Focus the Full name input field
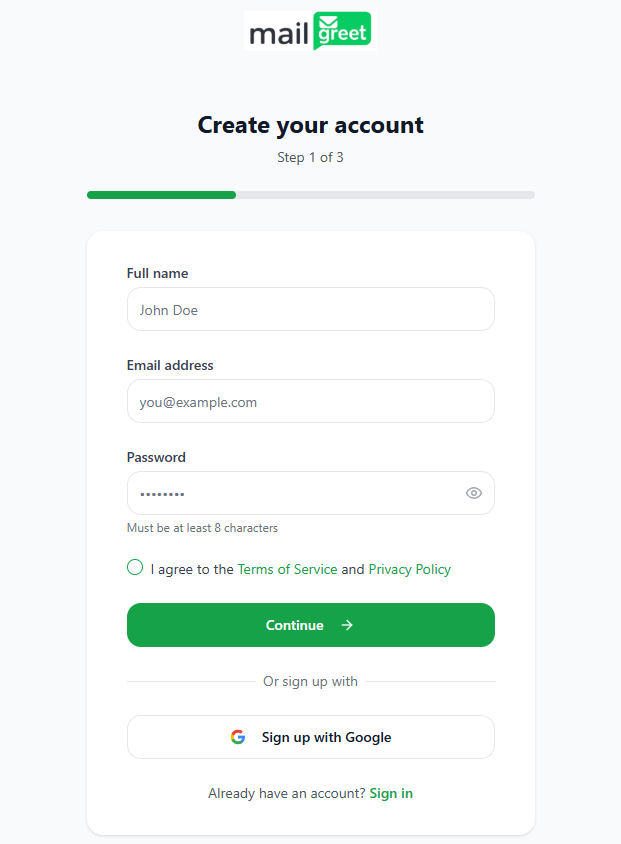Image resolution: width=621 pixels, height=844 pixels. click(310, 309)
